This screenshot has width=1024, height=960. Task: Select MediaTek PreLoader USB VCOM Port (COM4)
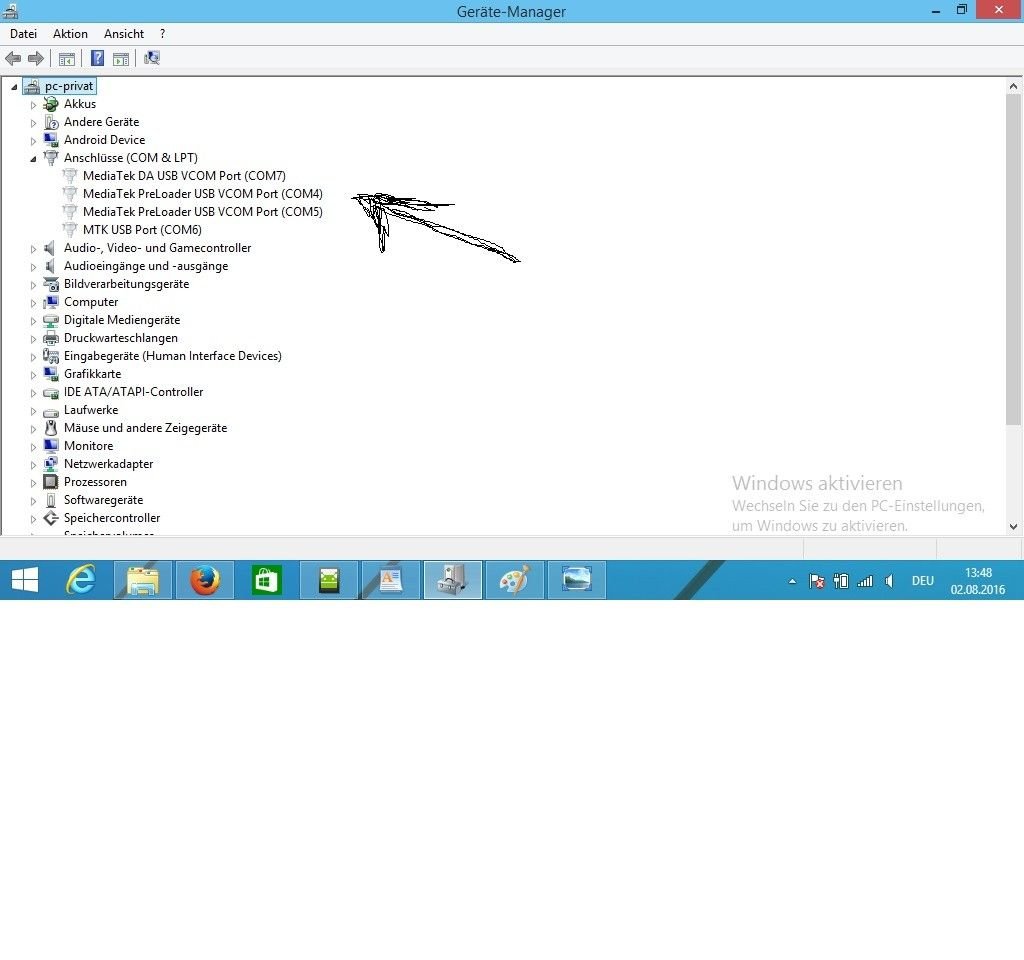pyautogui.click(x=202, y=194)
